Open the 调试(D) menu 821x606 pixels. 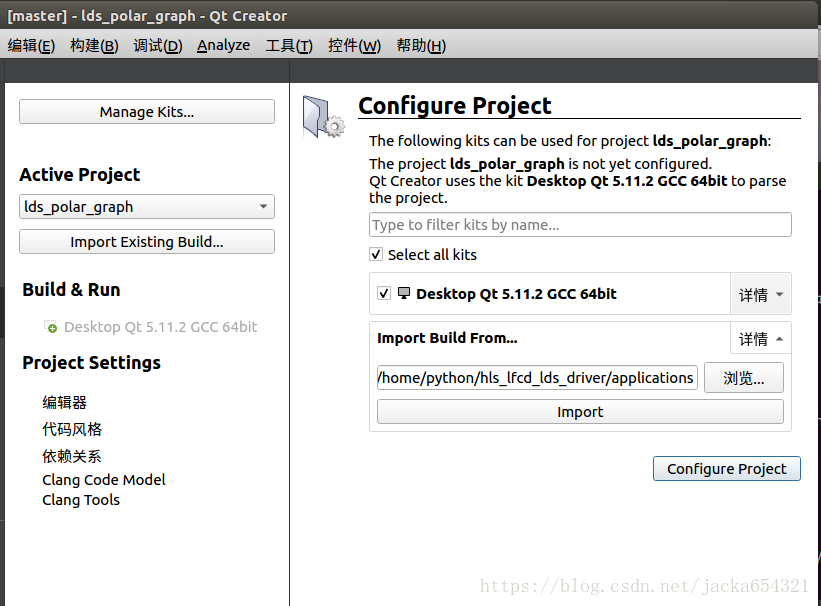tap(158, 46)
